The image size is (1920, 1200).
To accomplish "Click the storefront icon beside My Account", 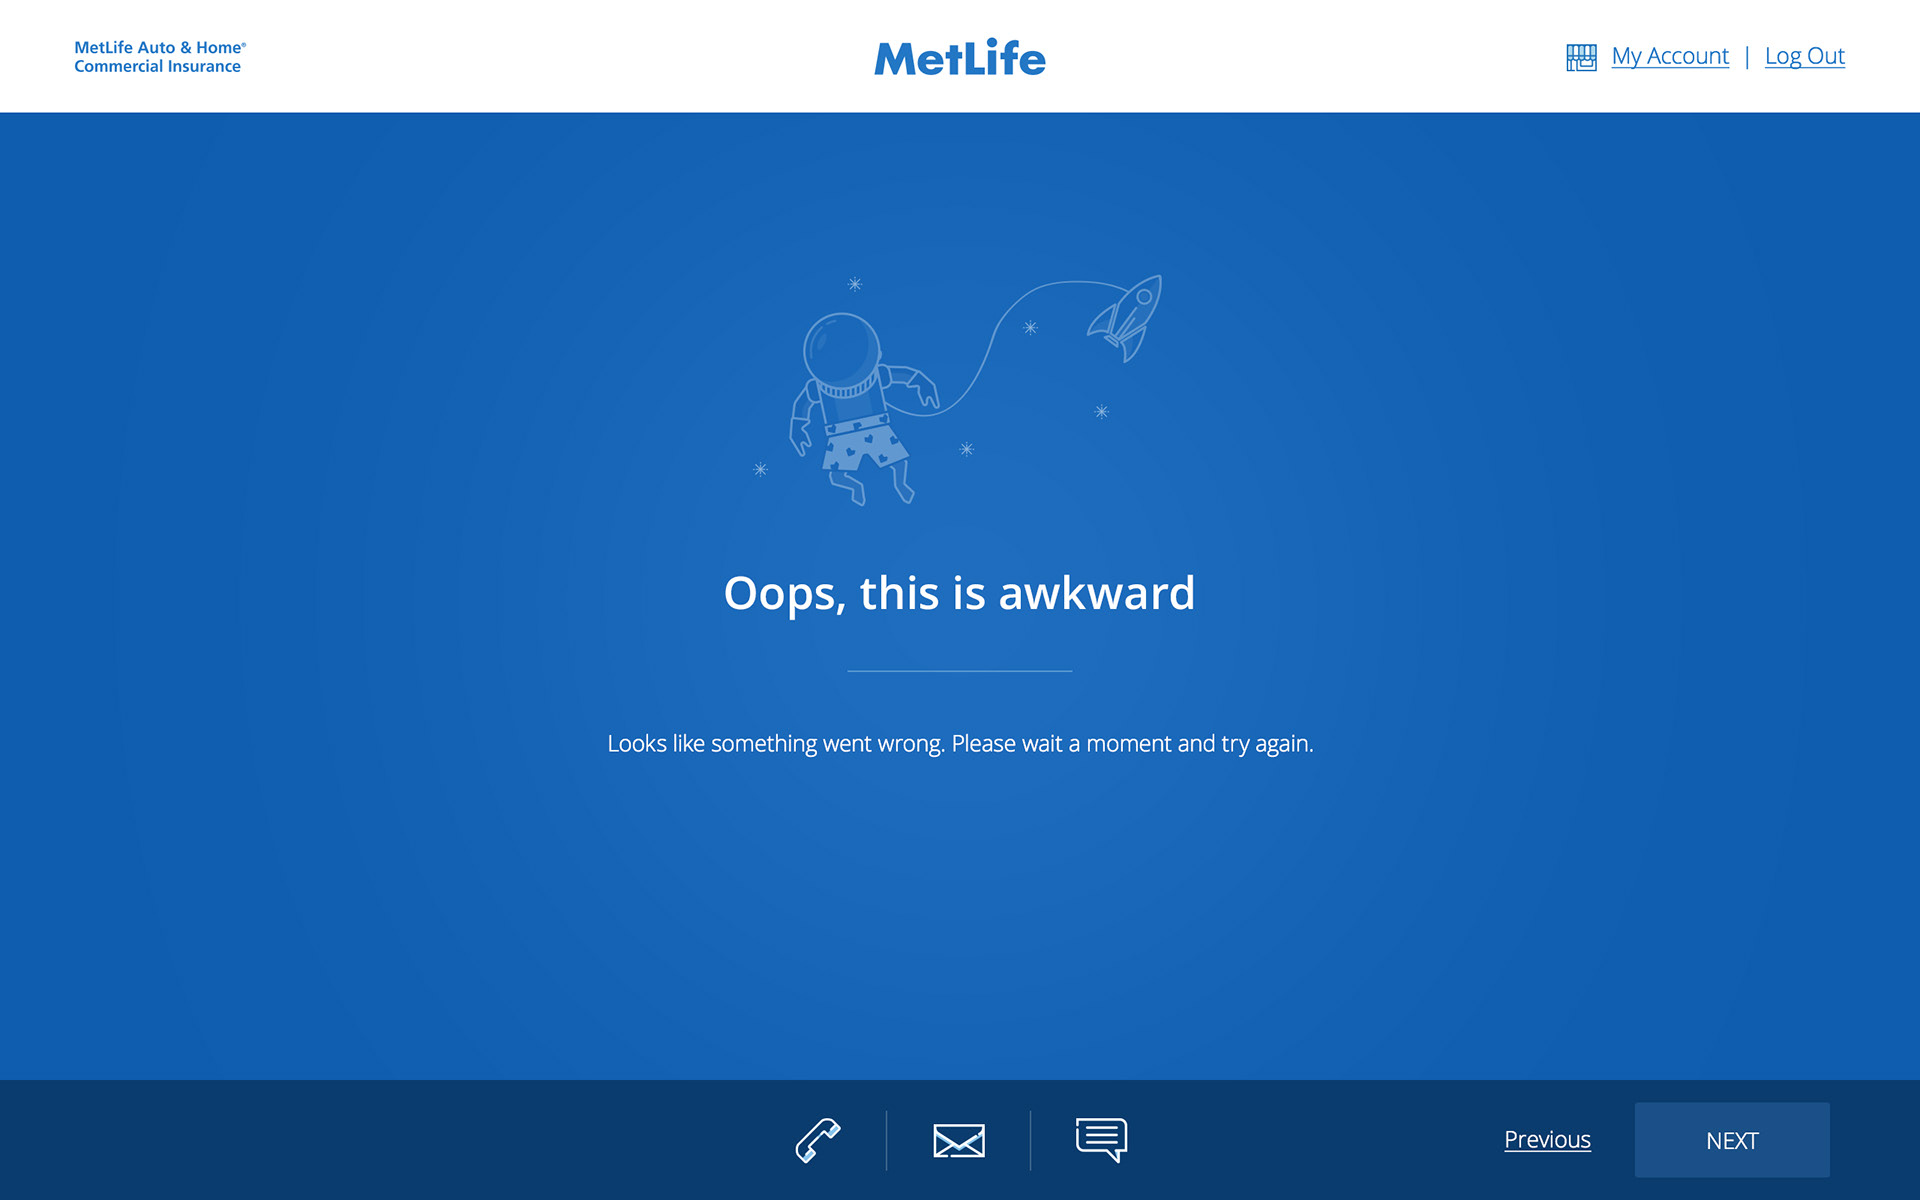I will coord(1581,57).
